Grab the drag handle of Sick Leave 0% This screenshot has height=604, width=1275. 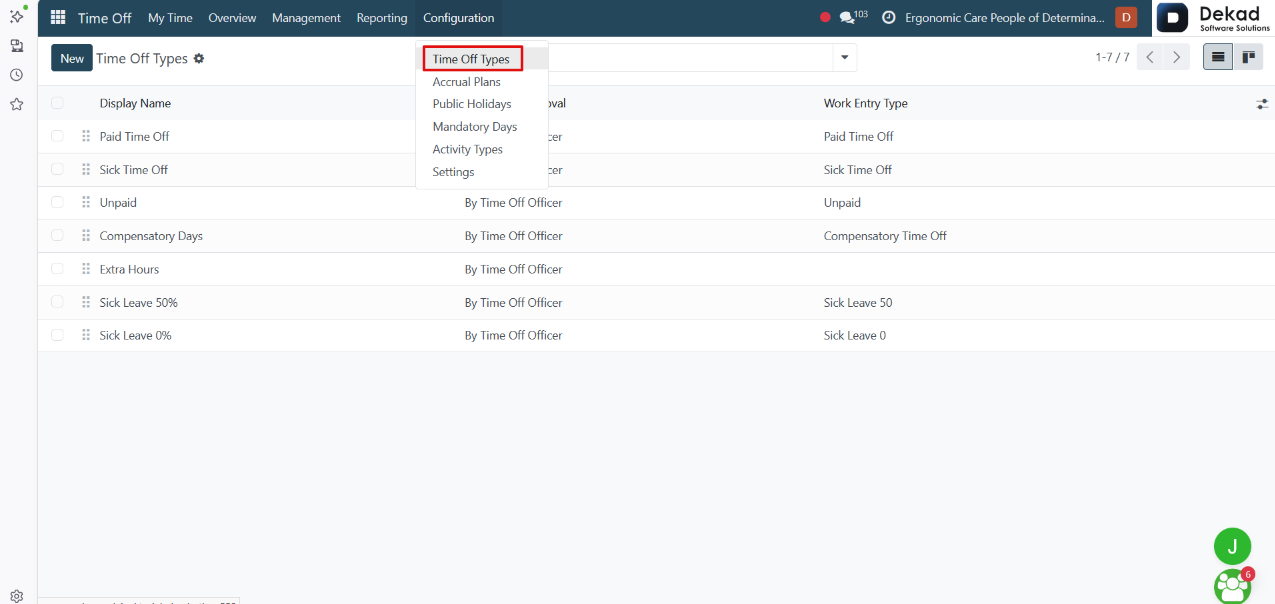pos(86,335)
